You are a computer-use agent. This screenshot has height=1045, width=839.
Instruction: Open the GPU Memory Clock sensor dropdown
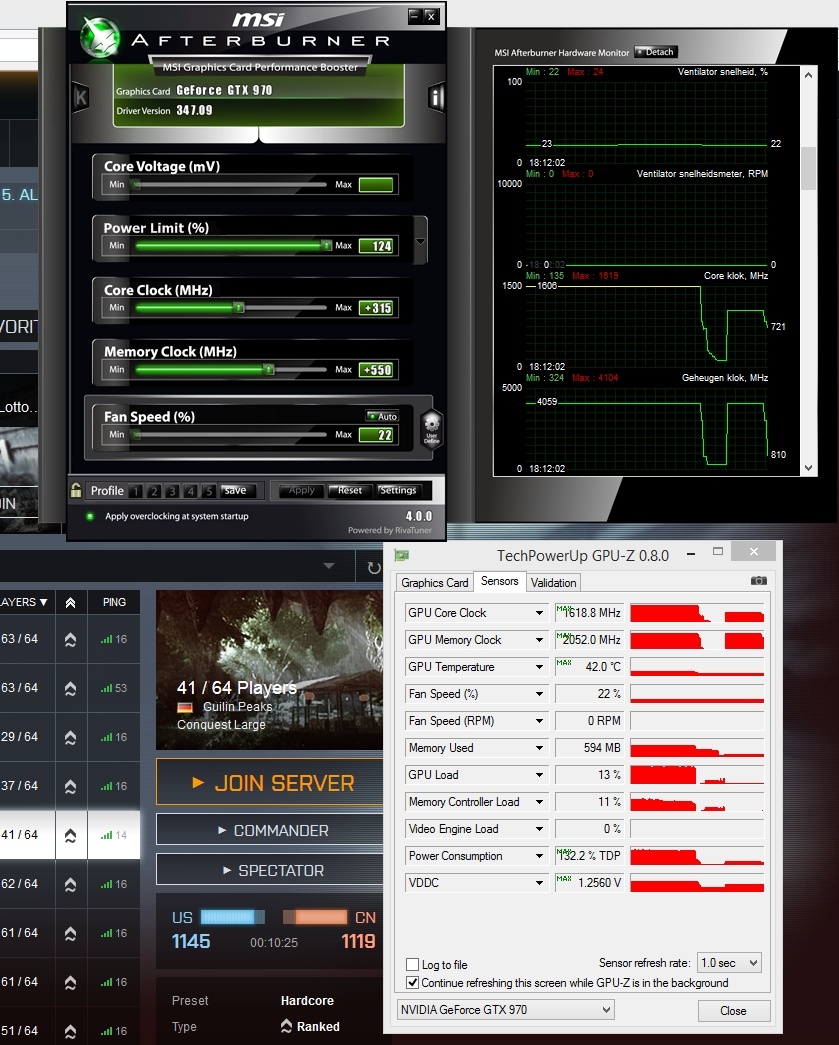click(539, 640)
